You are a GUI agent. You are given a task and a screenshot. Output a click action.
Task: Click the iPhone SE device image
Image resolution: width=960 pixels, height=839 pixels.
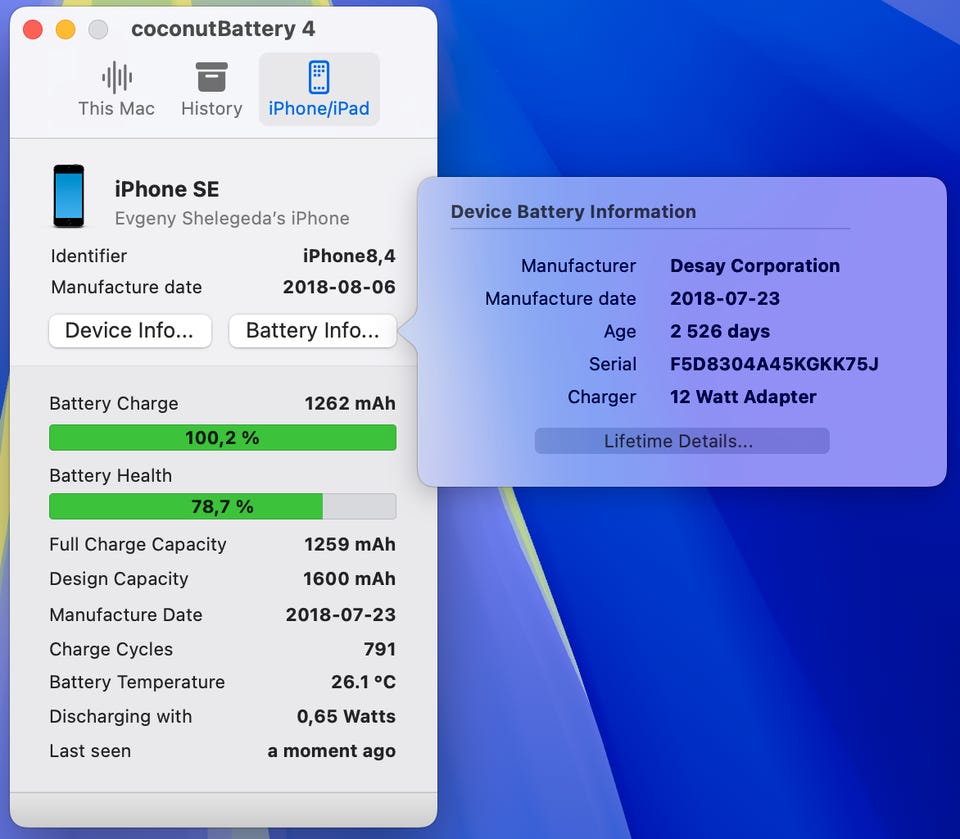click(69, 196)
